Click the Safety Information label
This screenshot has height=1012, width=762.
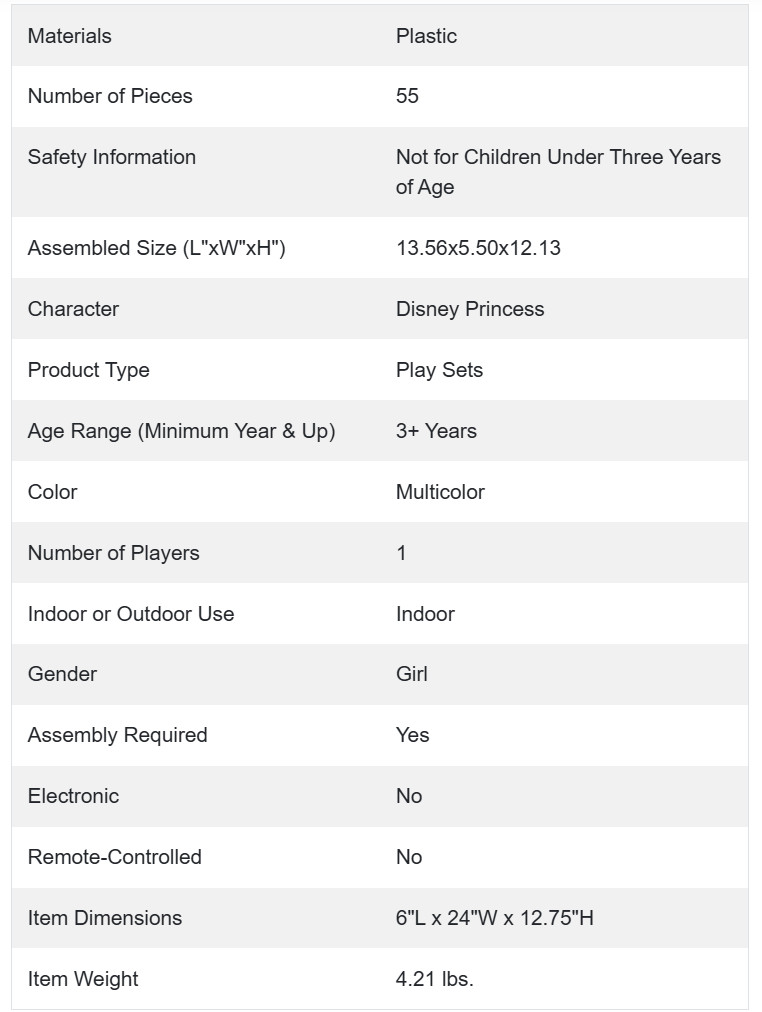click(111, 157)
